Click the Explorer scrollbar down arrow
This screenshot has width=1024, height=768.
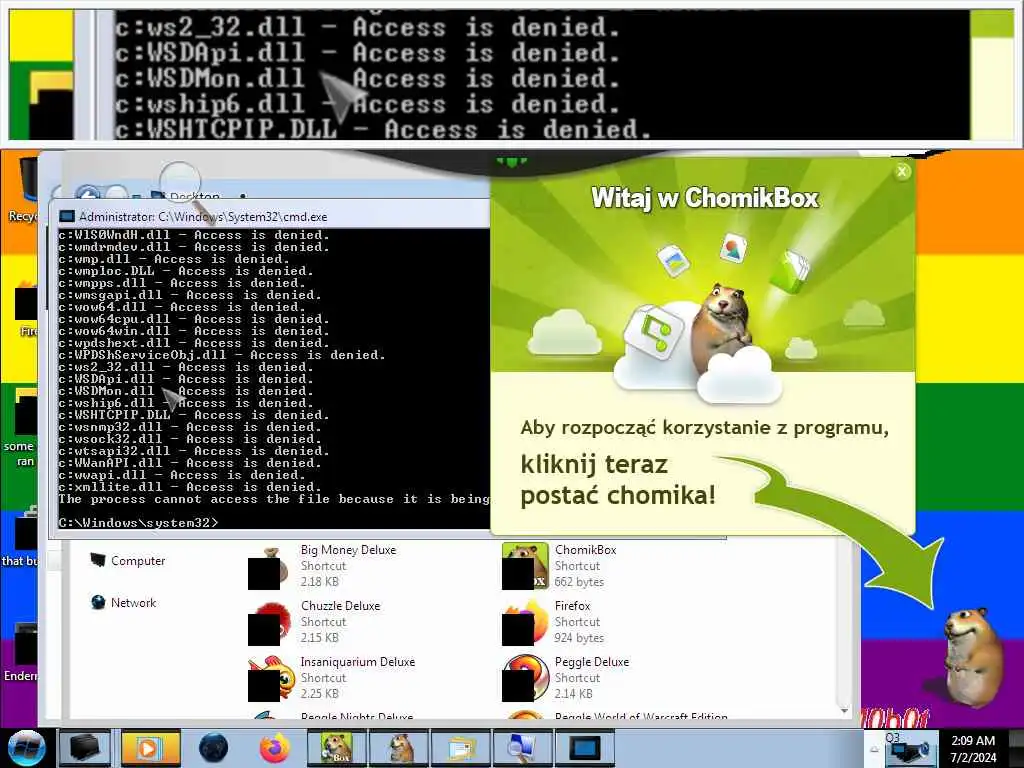coord(844,710)
